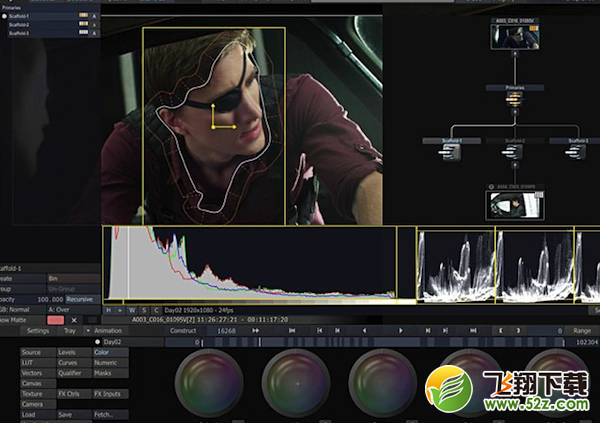This screenshot has height=423, width=600.
Task: Open the Tray menu
Action: click(x=70, y=330)
